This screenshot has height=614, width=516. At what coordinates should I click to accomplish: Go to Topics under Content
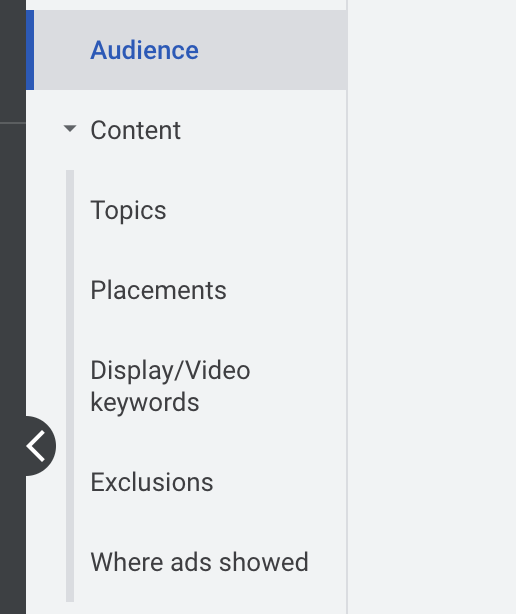[128, 210]
